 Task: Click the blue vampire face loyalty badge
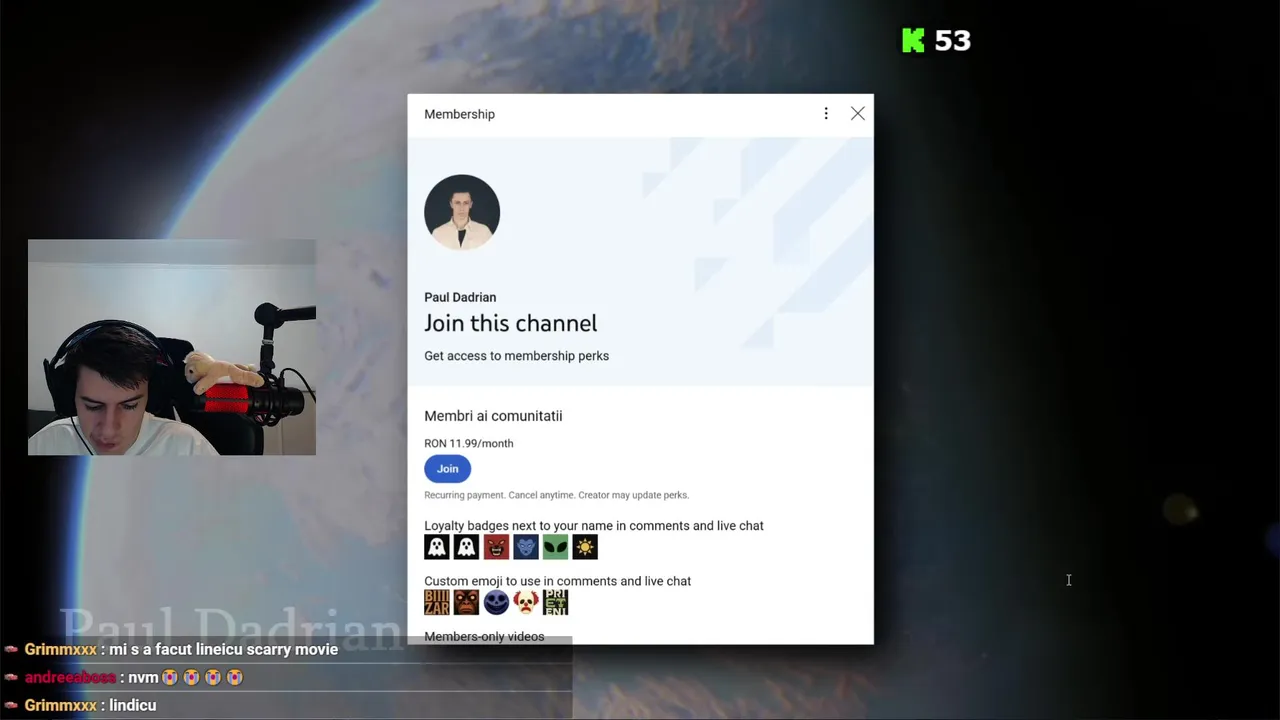[526, 547]
